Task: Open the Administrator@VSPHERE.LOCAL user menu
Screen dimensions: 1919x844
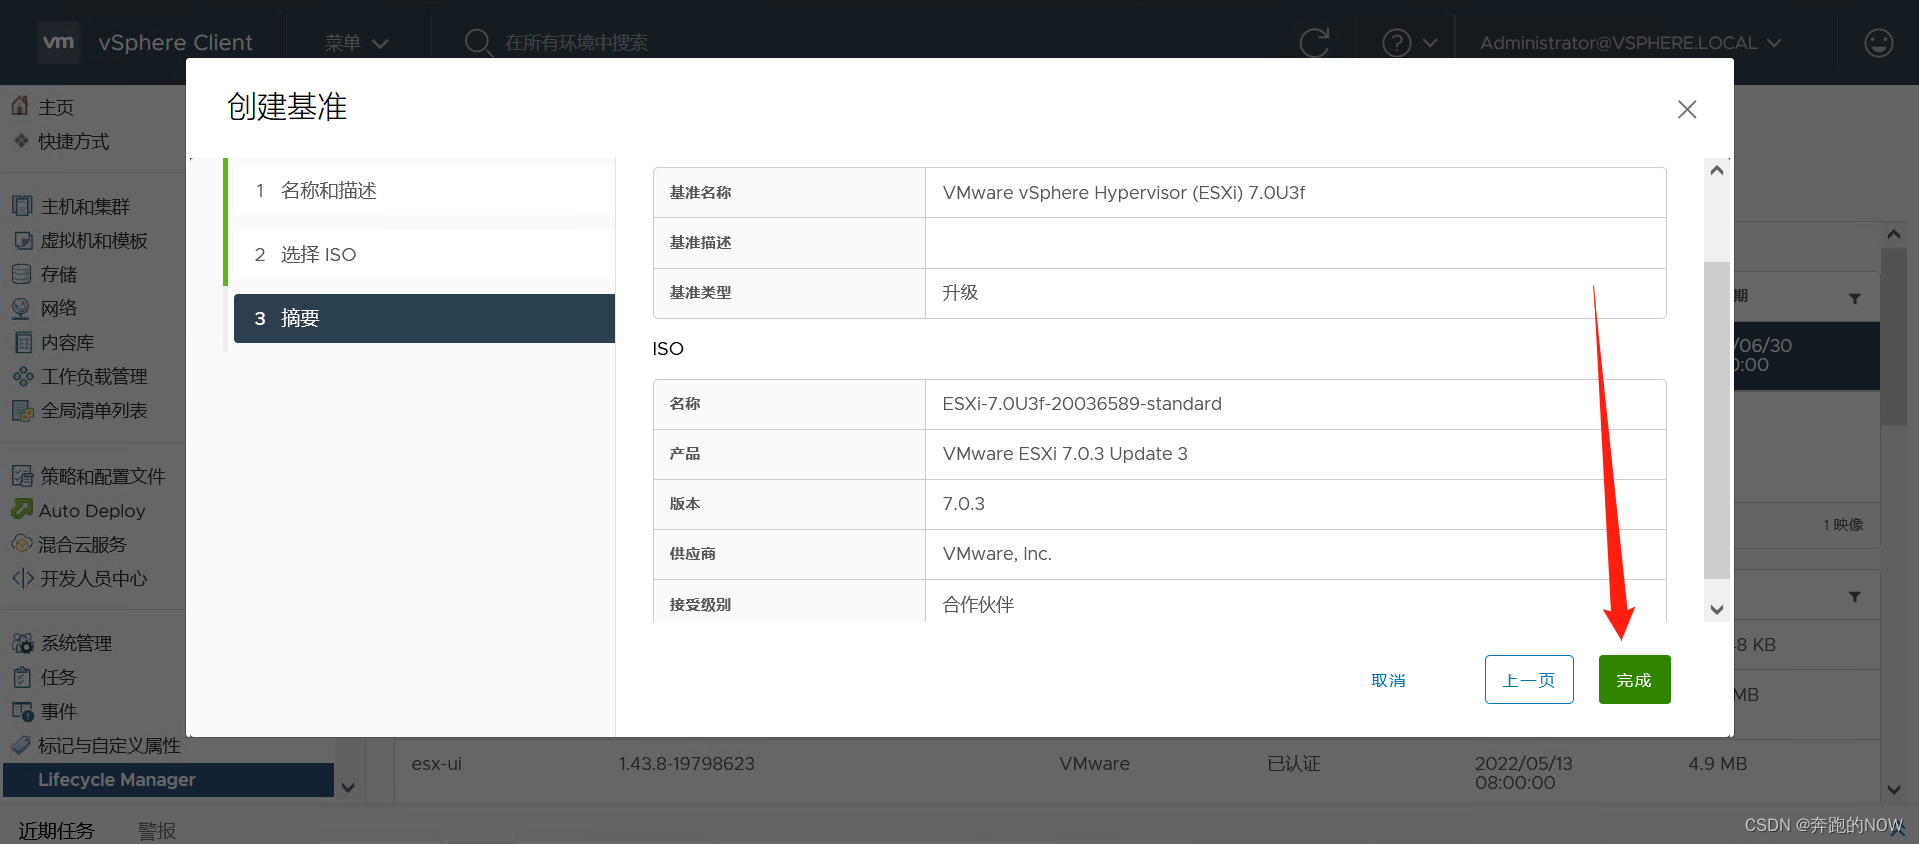Action: [1630, 43]
